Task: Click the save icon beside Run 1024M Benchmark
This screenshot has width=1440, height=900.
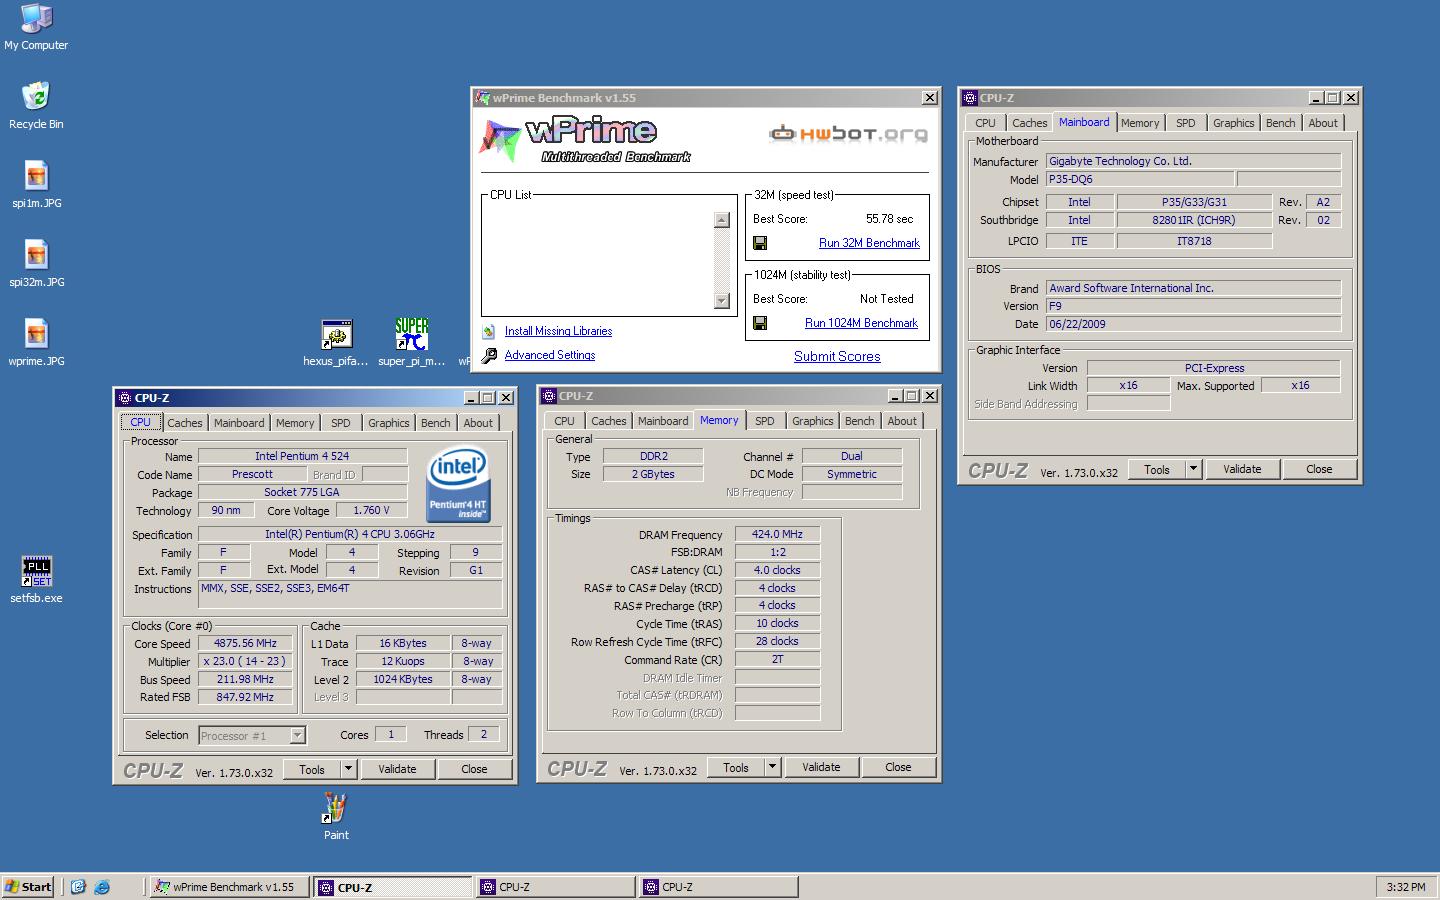Action: pyautogui.click(x=760, y=323)
